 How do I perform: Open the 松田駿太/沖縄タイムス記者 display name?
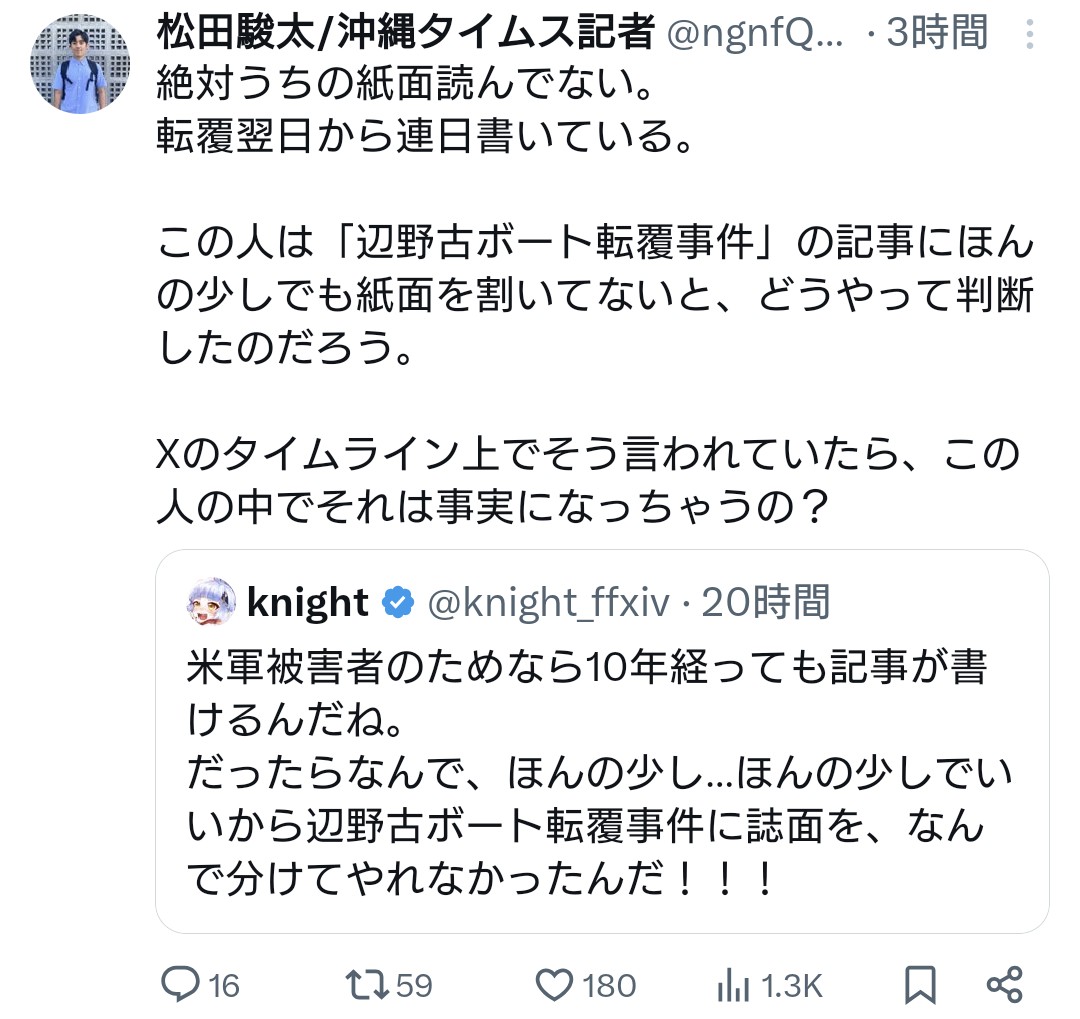pos(405,33)
